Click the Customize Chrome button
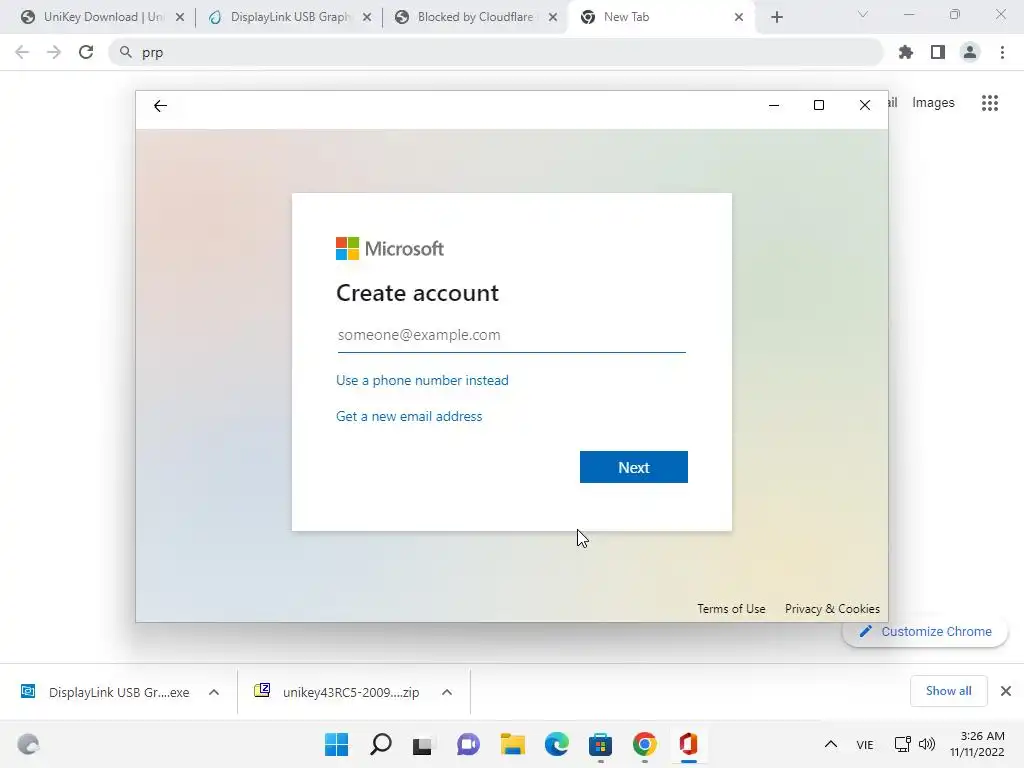The height and width of the screenshot is (768, 1024). point(925,632)
